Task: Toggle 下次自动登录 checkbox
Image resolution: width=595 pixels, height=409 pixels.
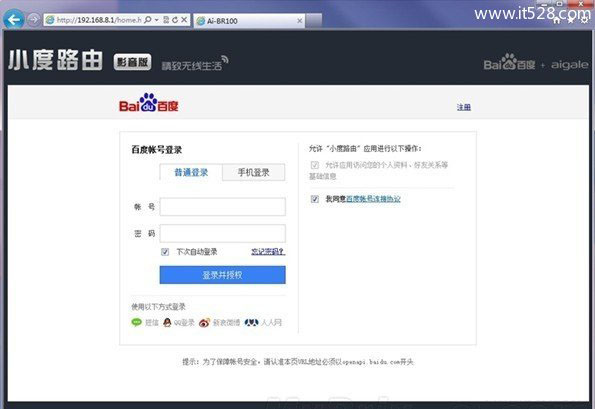Action: (x=165, y=252)
